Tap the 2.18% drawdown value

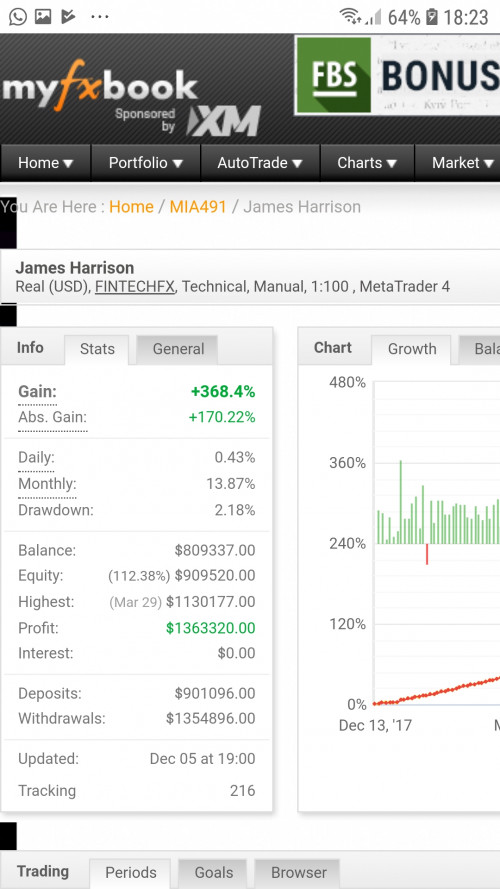(x=235, y=510)
